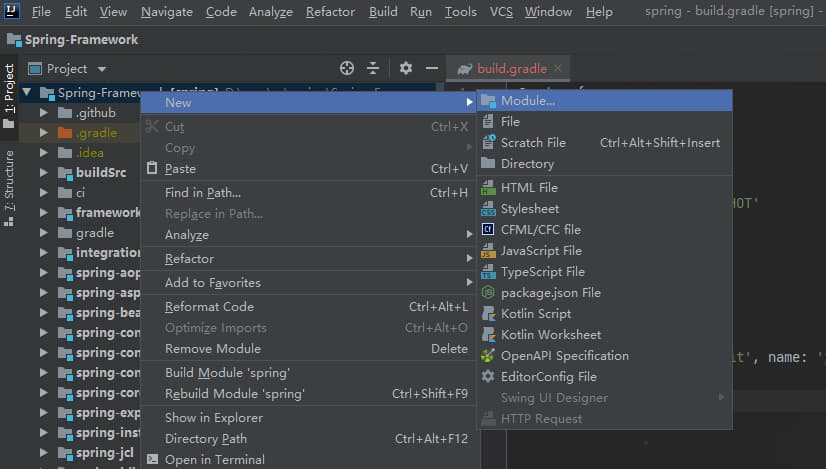
Task: Open the Analyze submenu in context menu
Action: pos(309,235)
